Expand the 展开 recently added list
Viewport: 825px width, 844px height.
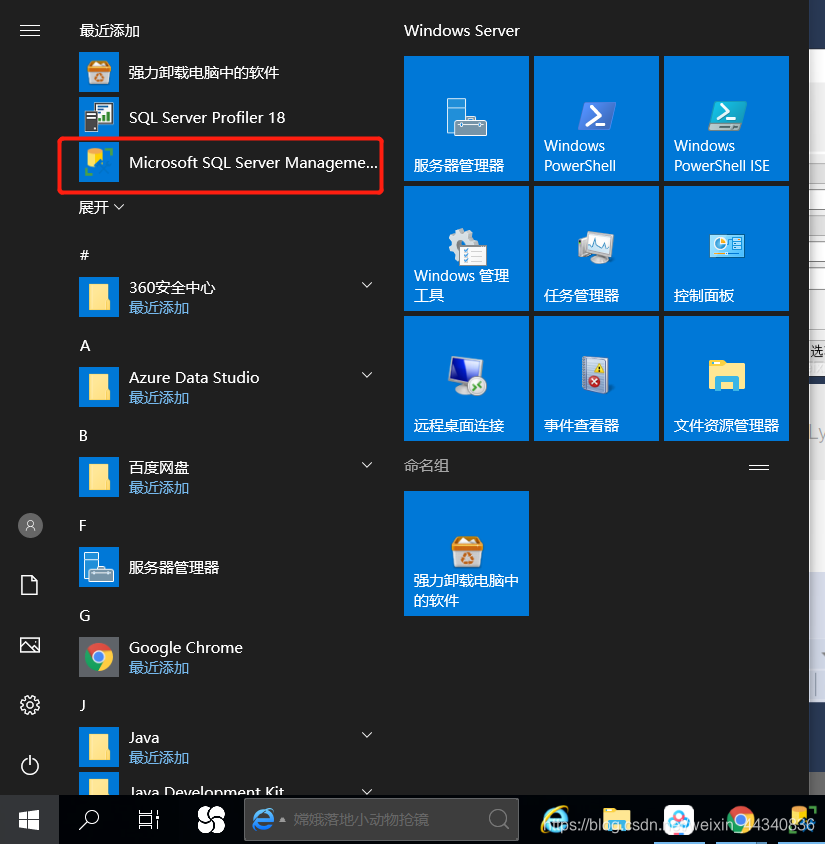coord(101,207)
